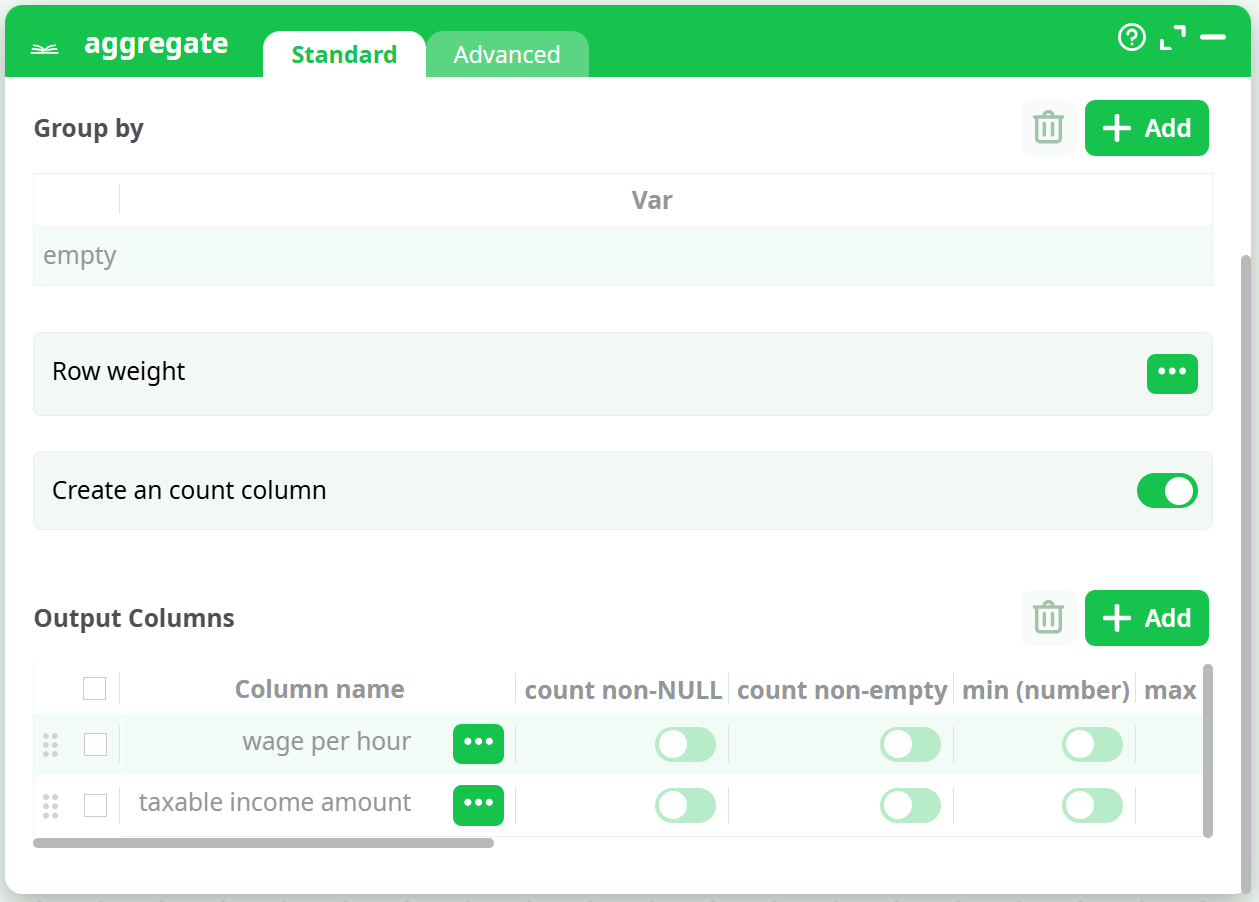Tick the select-all checkbox in Output Columns header
The width and height of the screenshot is (1259, 902).
95,689
